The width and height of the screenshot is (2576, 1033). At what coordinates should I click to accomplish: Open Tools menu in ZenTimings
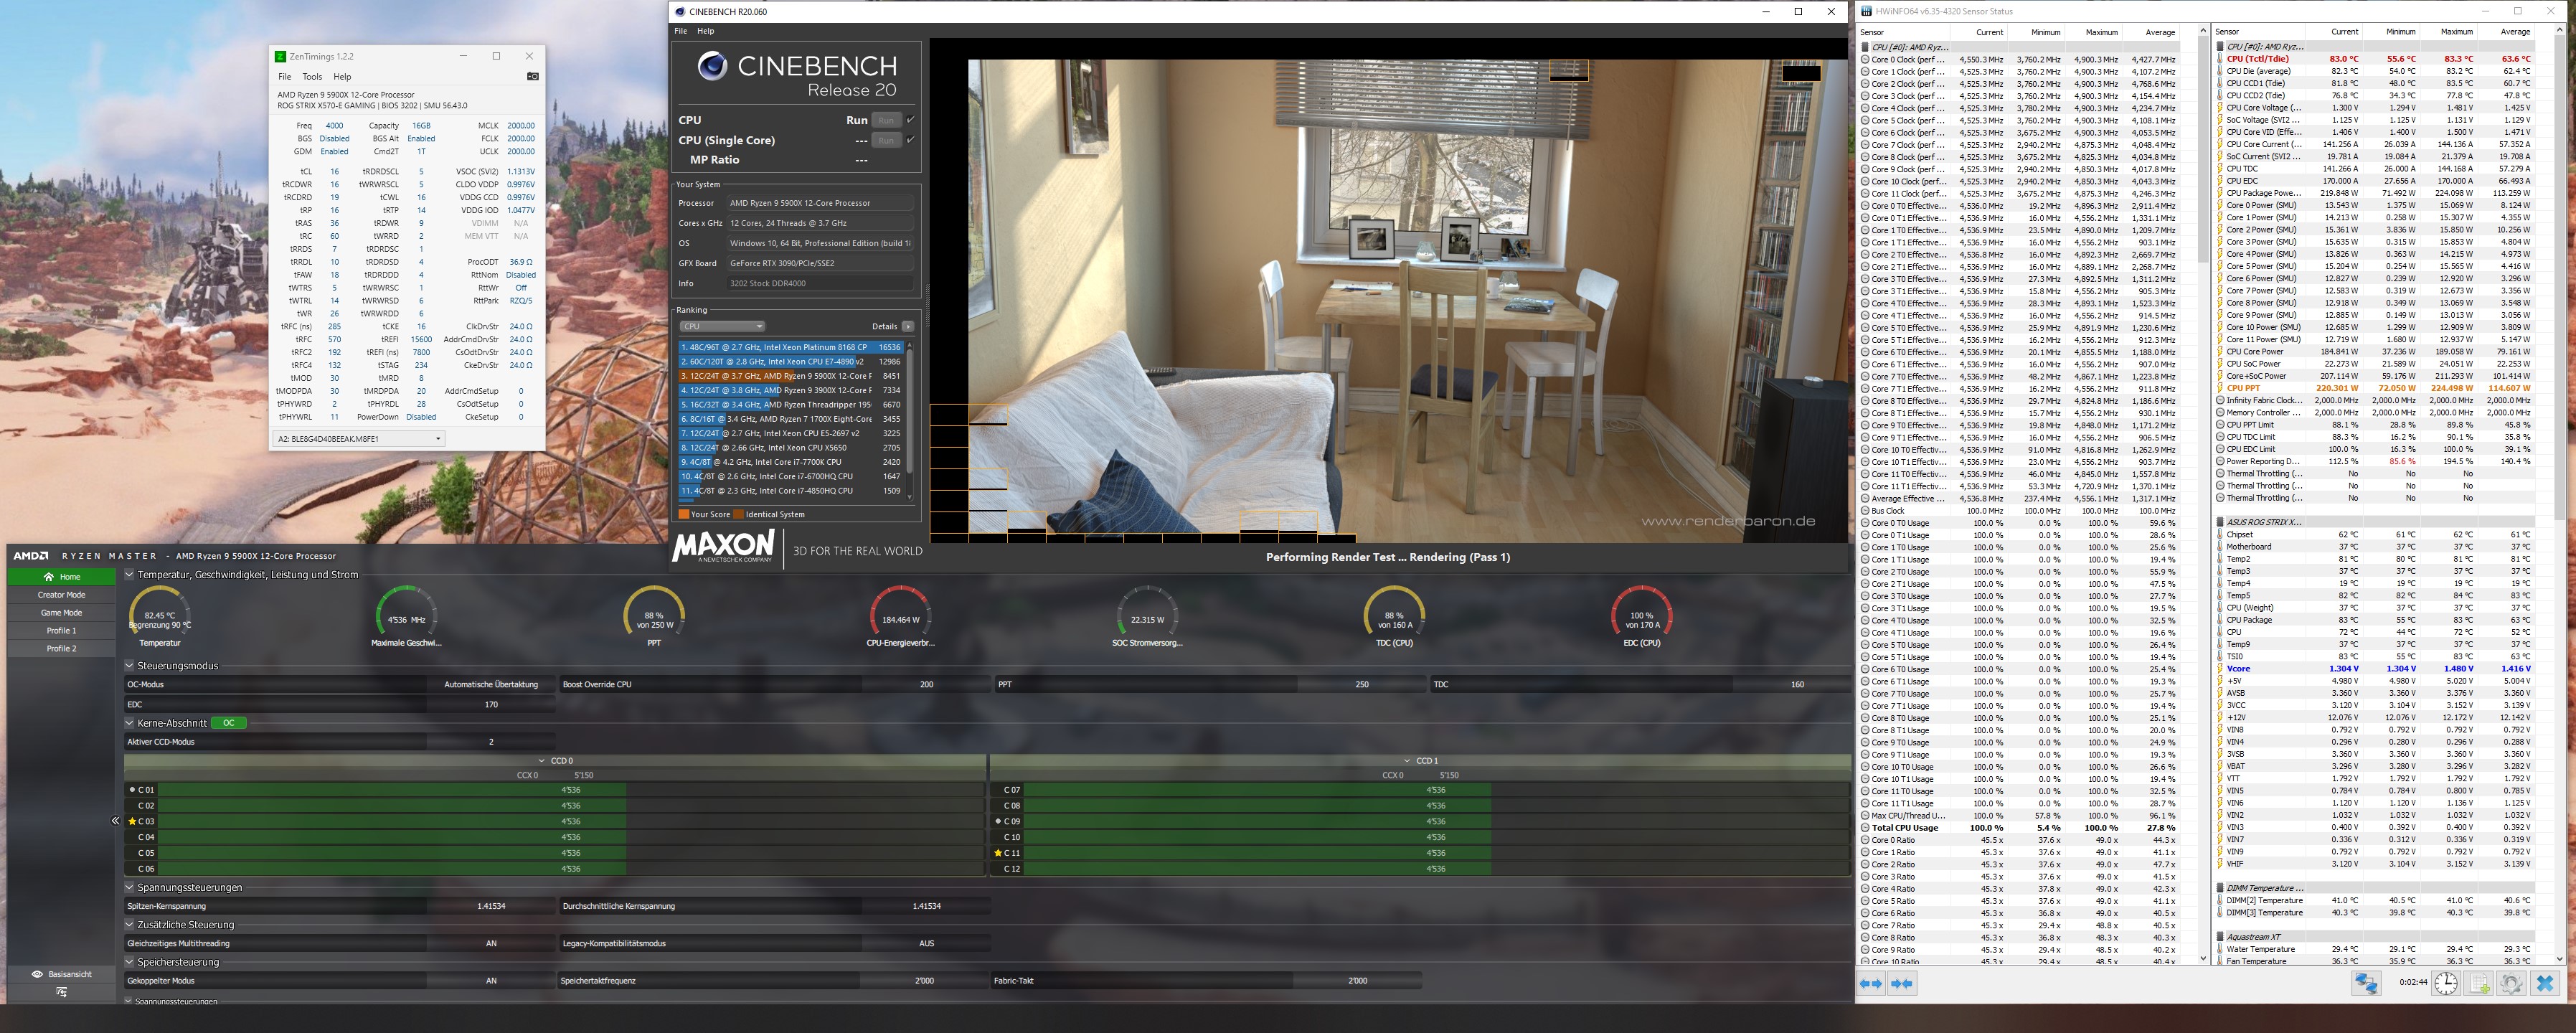(312, 76)
